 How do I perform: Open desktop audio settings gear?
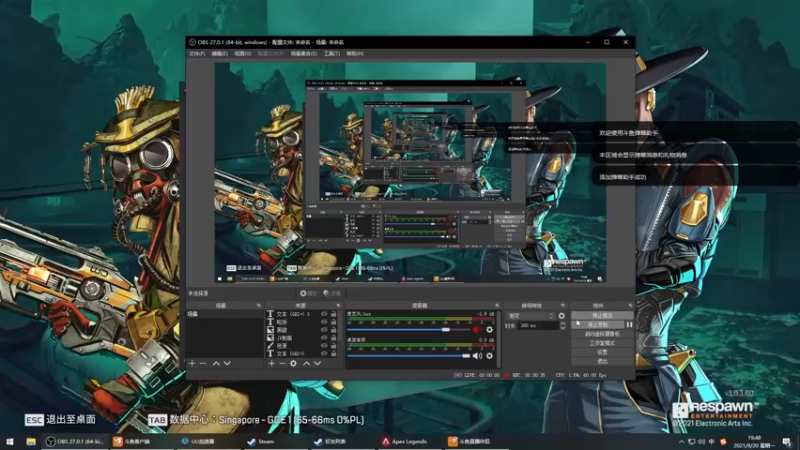(x=489, y=356)
